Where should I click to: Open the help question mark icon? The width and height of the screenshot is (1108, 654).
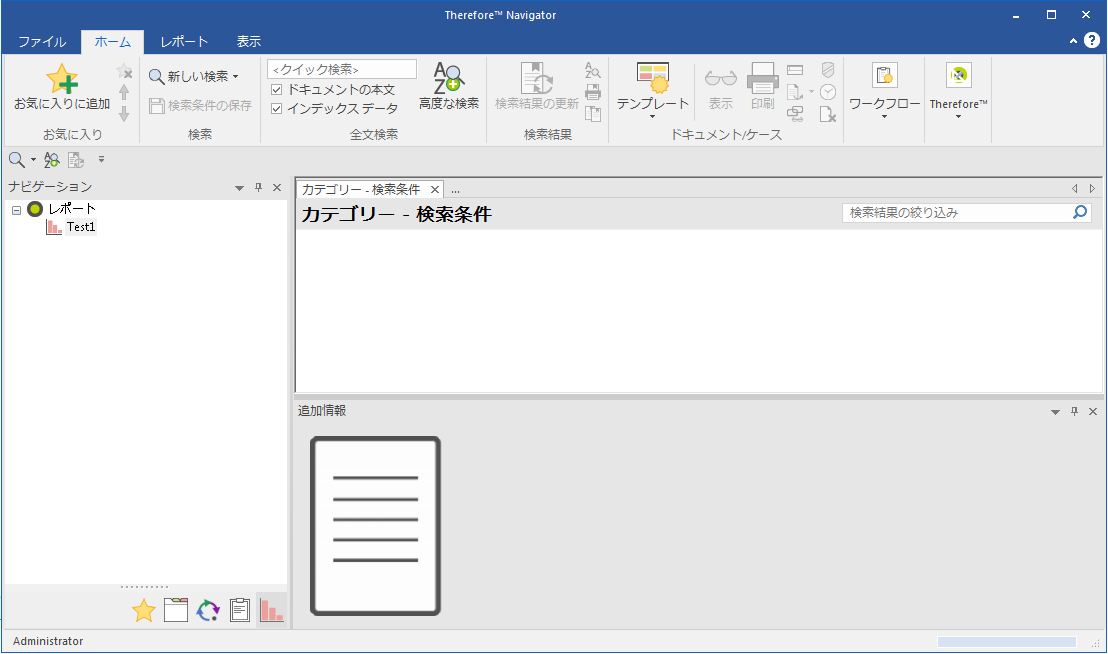1092,40
